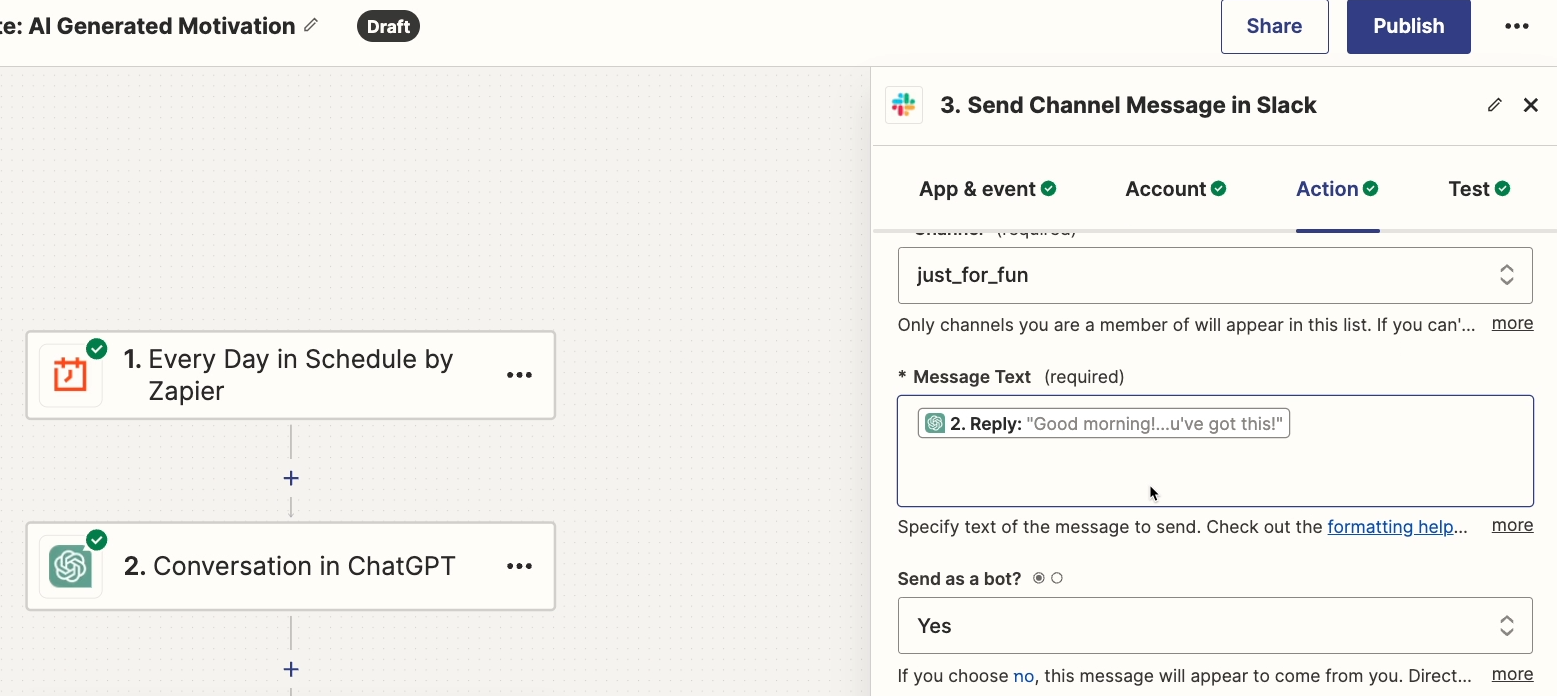Click the pencil icon beside the Zap title
Screen dimensions: 1557x696
click(311, 25)
